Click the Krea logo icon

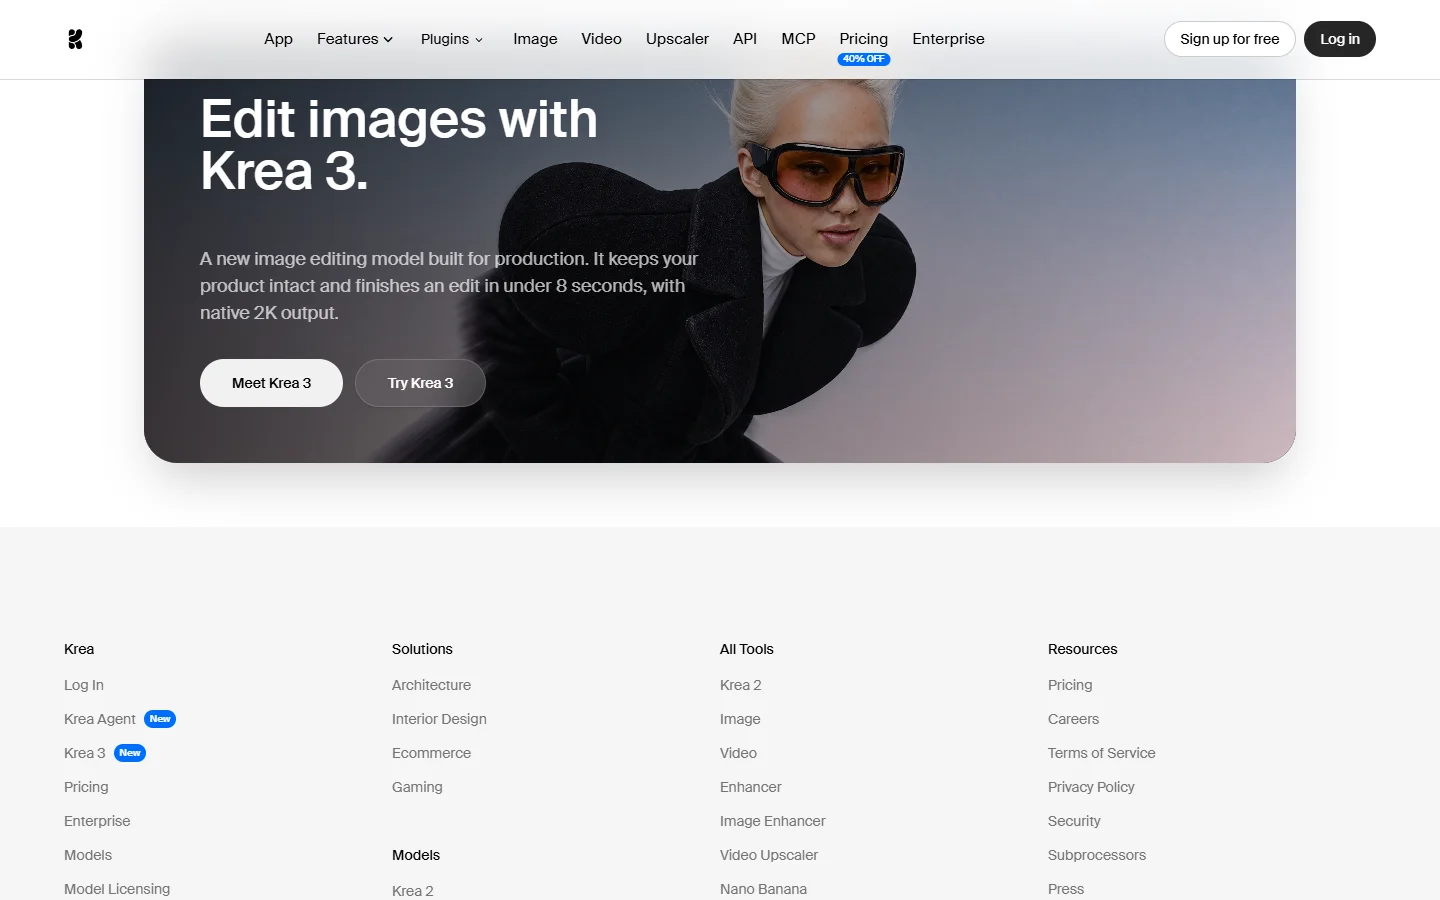(x=75, y=39)
